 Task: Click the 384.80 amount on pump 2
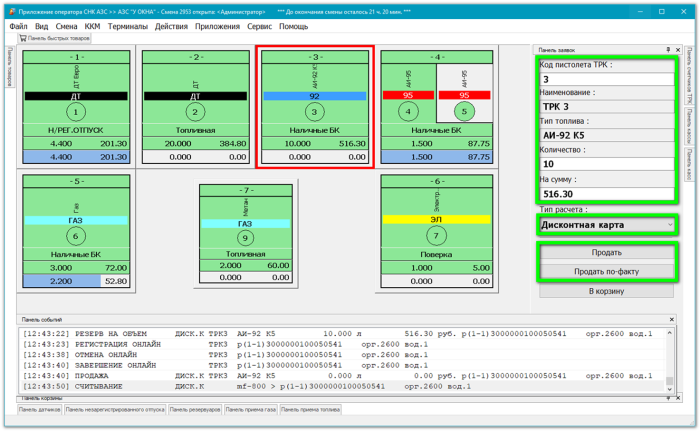pos(233,144)
